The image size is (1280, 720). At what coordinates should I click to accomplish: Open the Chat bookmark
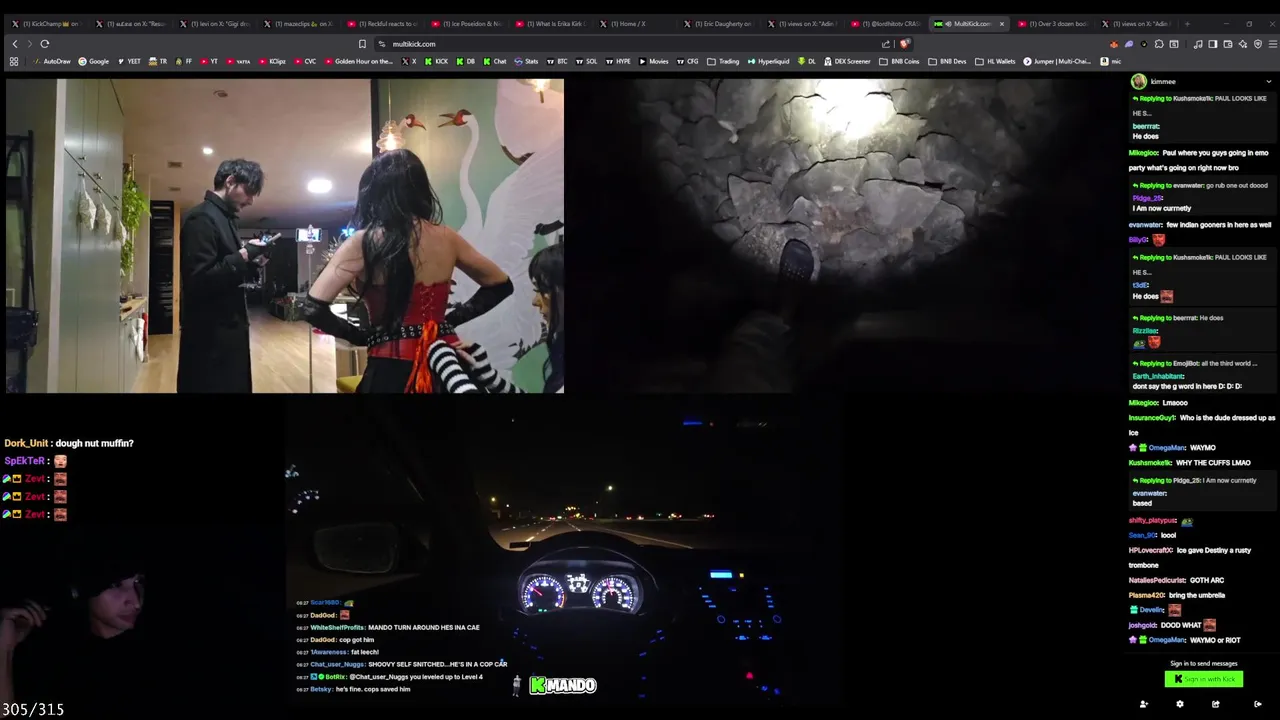[495, 61]
